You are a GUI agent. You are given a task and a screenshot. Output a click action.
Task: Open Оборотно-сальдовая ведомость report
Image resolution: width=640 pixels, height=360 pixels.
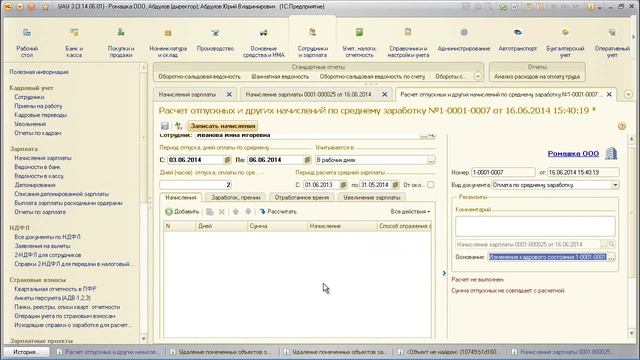tap(199, 76)
